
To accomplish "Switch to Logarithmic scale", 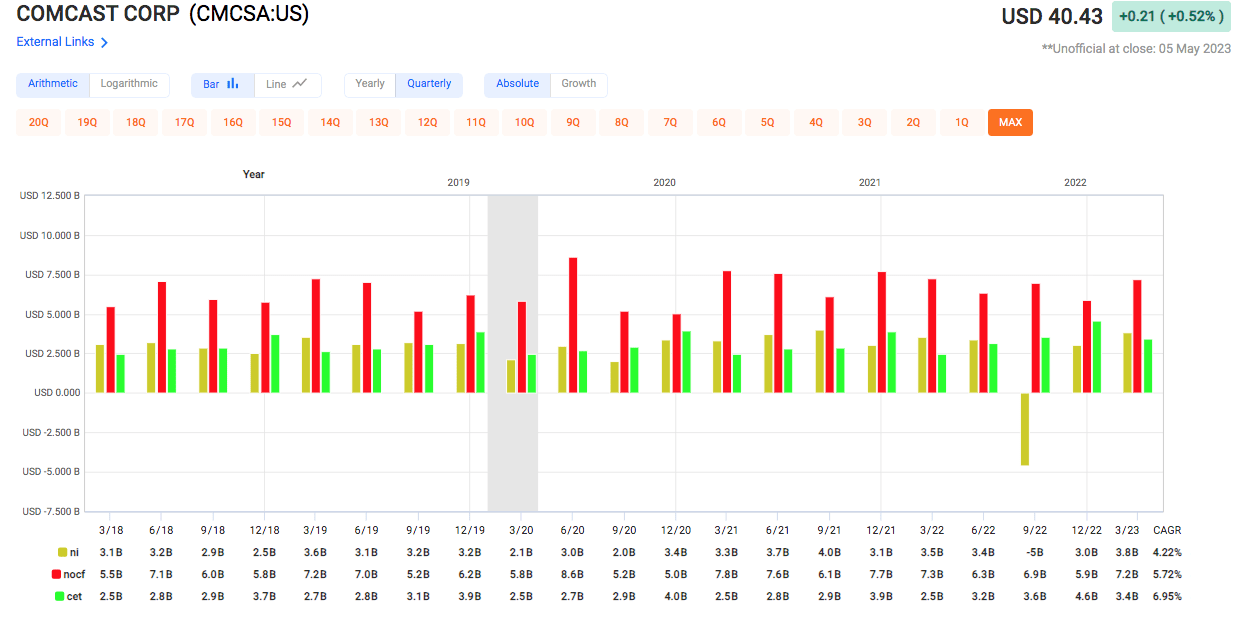I will (129, 84).
